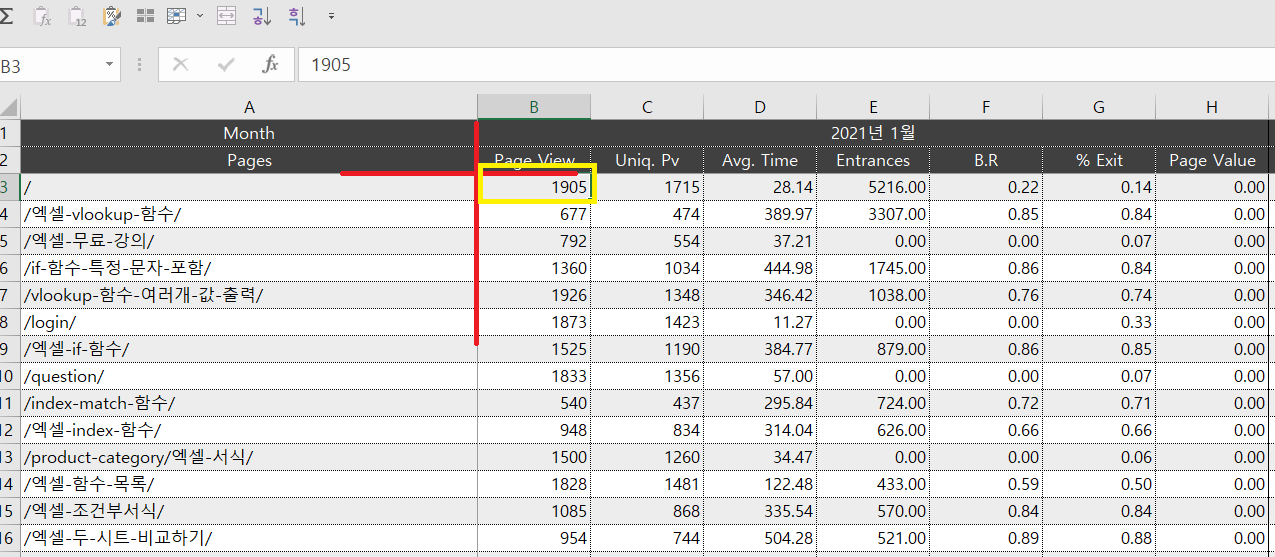Click the % Exit header cell
The height and width of the screenshot is (557, 1275).
(1099, 160)
